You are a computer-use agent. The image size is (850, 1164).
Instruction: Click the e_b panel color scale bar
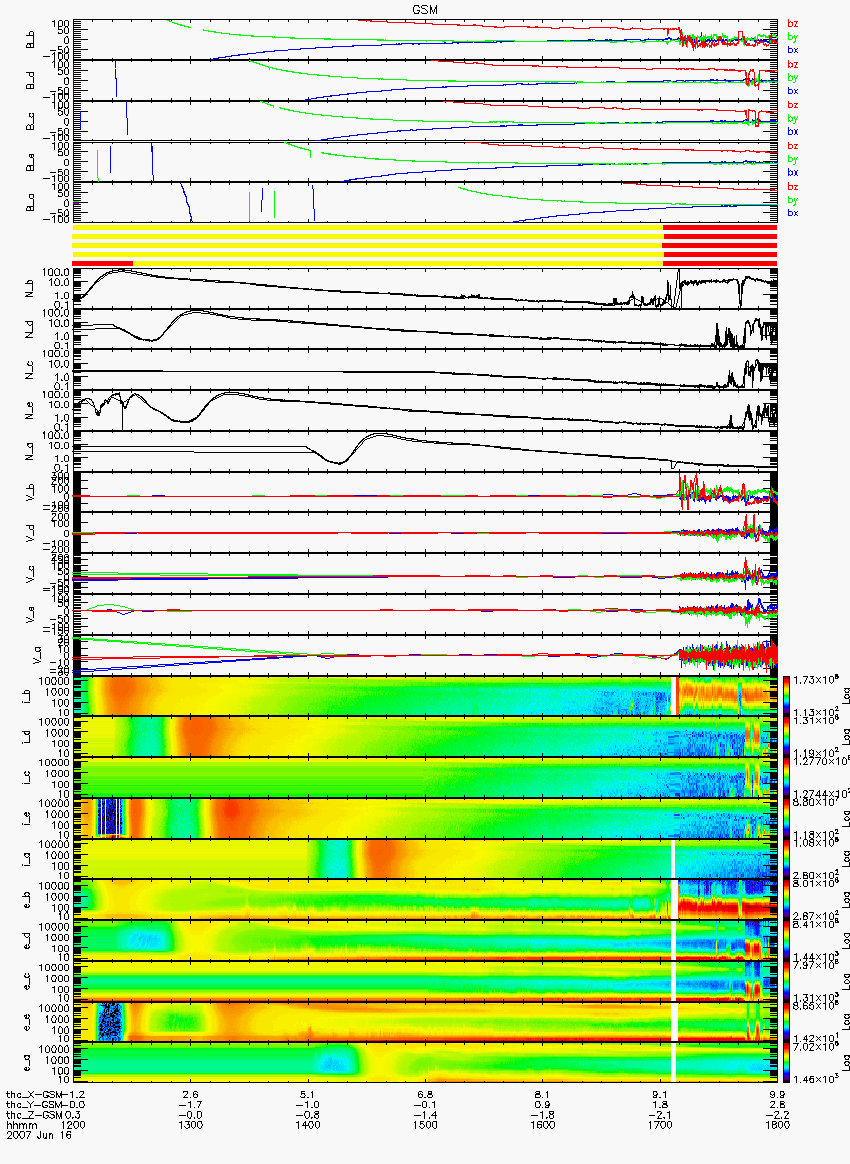[787, 900]
